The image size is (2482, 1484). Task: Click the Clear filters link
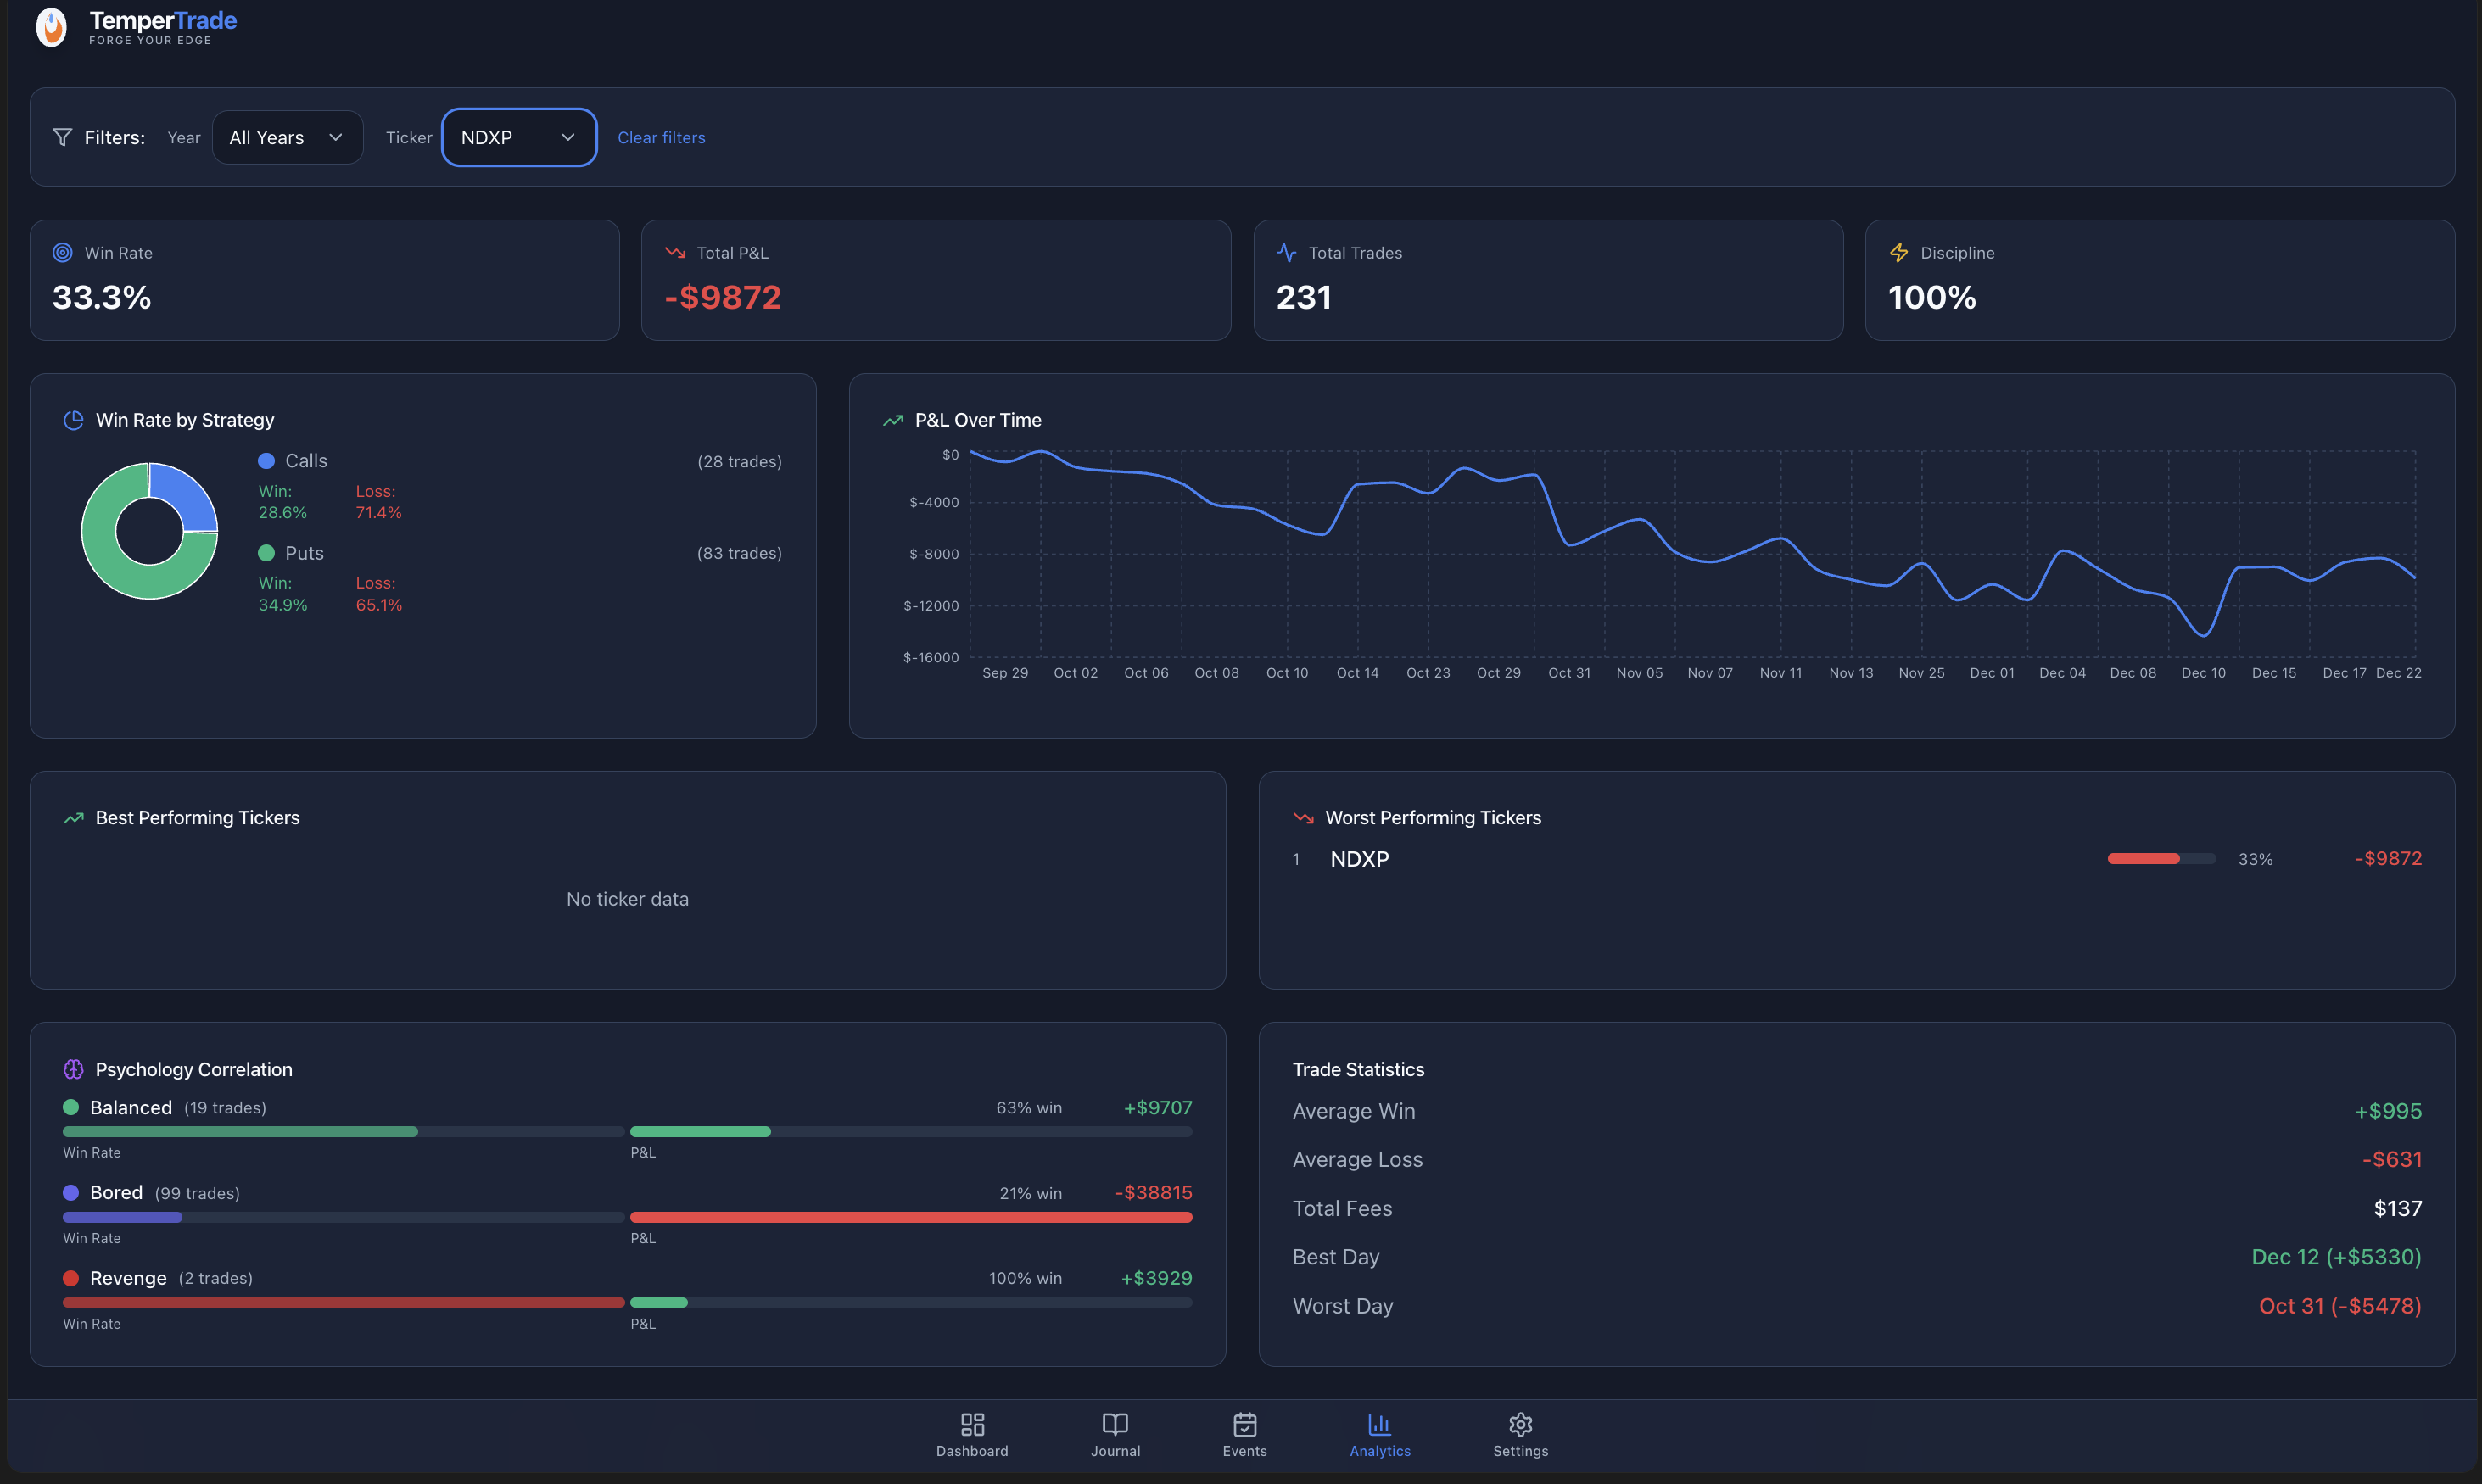[661, 137]
